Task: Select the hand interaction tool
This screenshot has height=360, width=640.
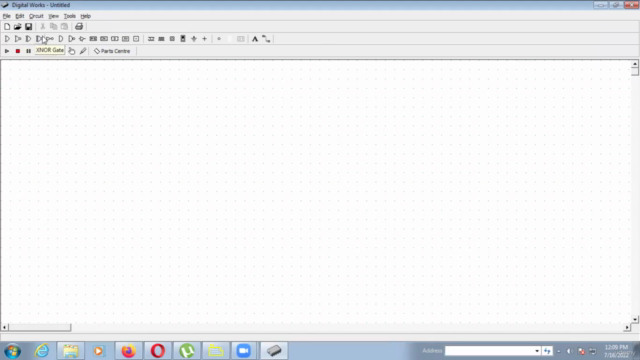Action: point(72,51)
